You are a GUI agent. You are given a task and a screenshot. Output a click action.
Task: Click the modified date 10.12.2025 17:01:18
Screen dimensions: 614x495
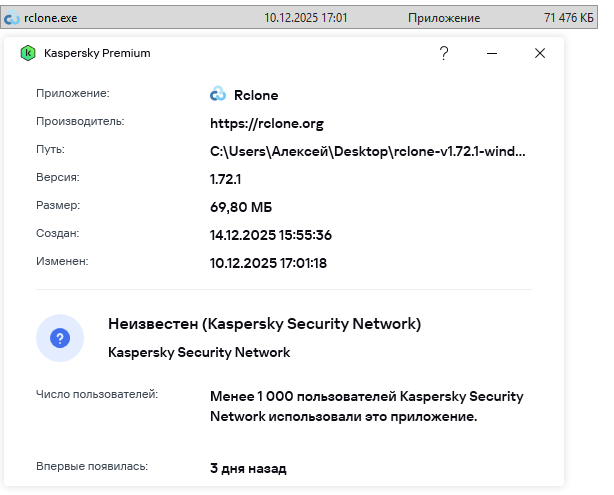click(269, 263)
